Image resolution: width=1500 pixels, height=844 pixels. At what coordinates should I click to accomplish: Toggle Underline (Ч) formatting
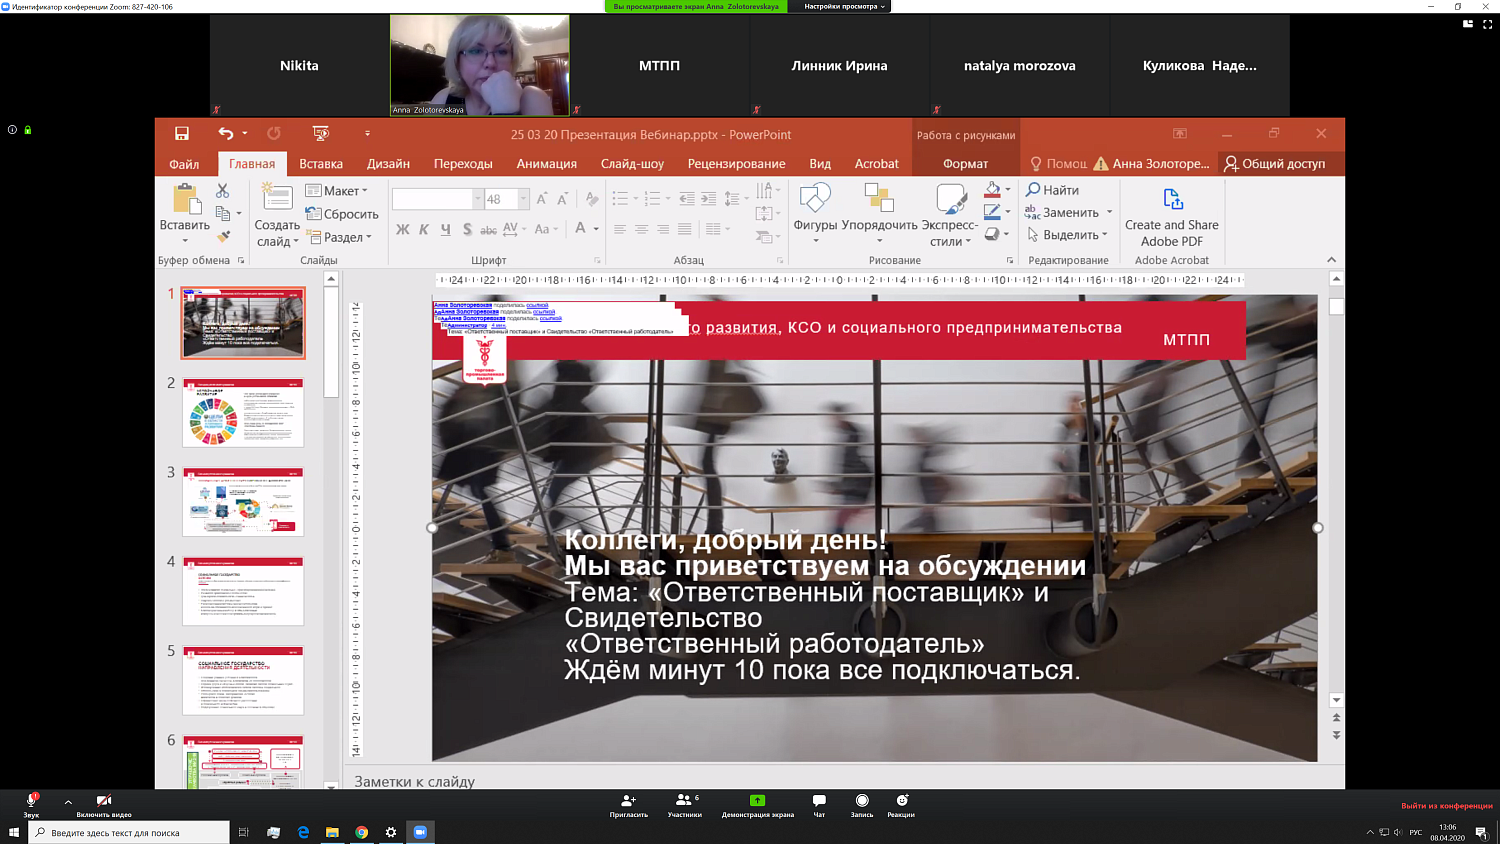[445, 229]
